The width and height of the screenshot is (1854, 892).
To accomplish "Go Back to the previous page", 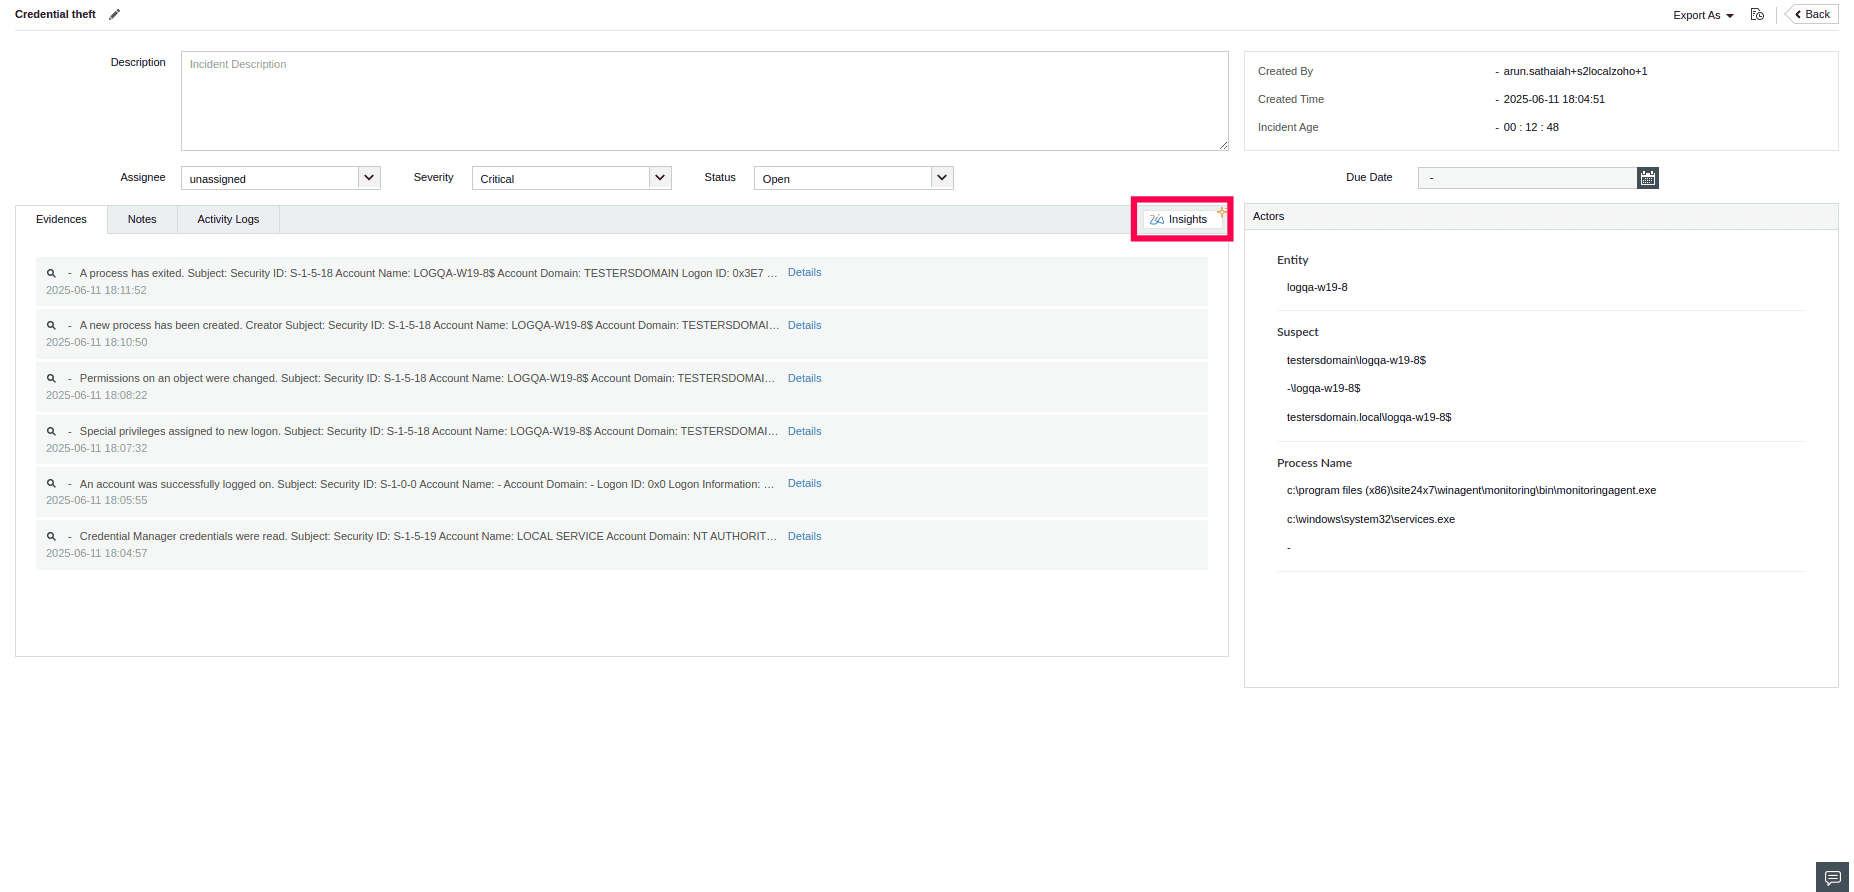I will (1812, 14).
